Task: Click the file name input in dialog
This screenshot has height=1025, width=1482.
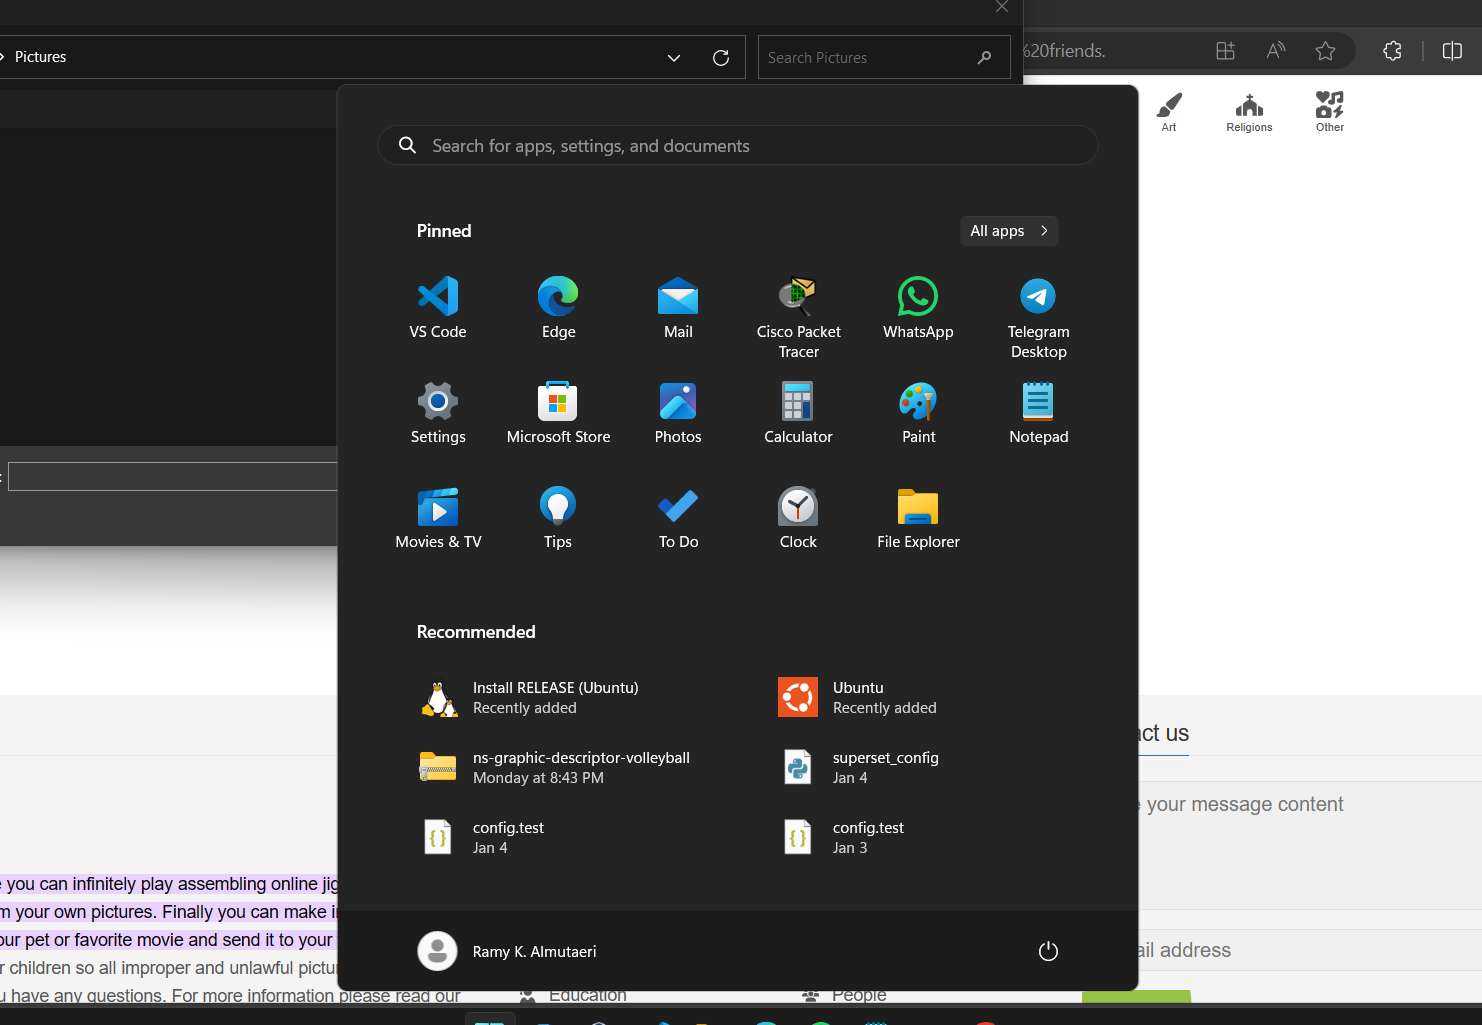Action: point(173,476)
